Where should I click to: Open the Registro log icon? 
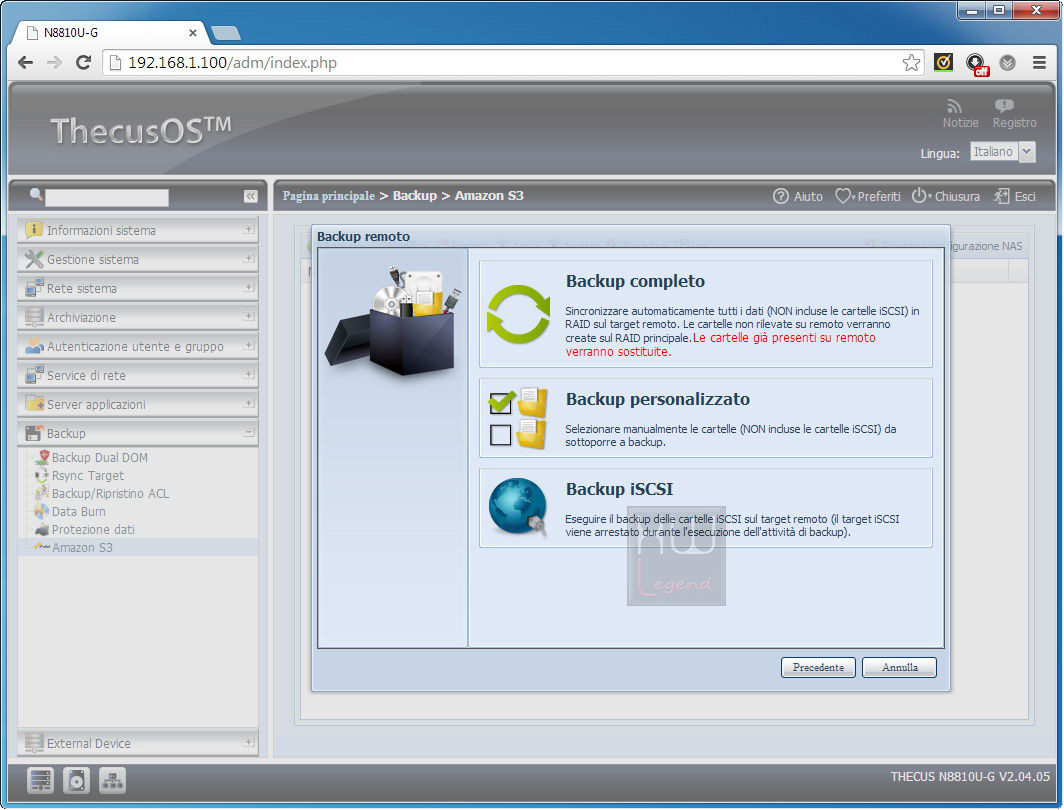[1004, 106]
